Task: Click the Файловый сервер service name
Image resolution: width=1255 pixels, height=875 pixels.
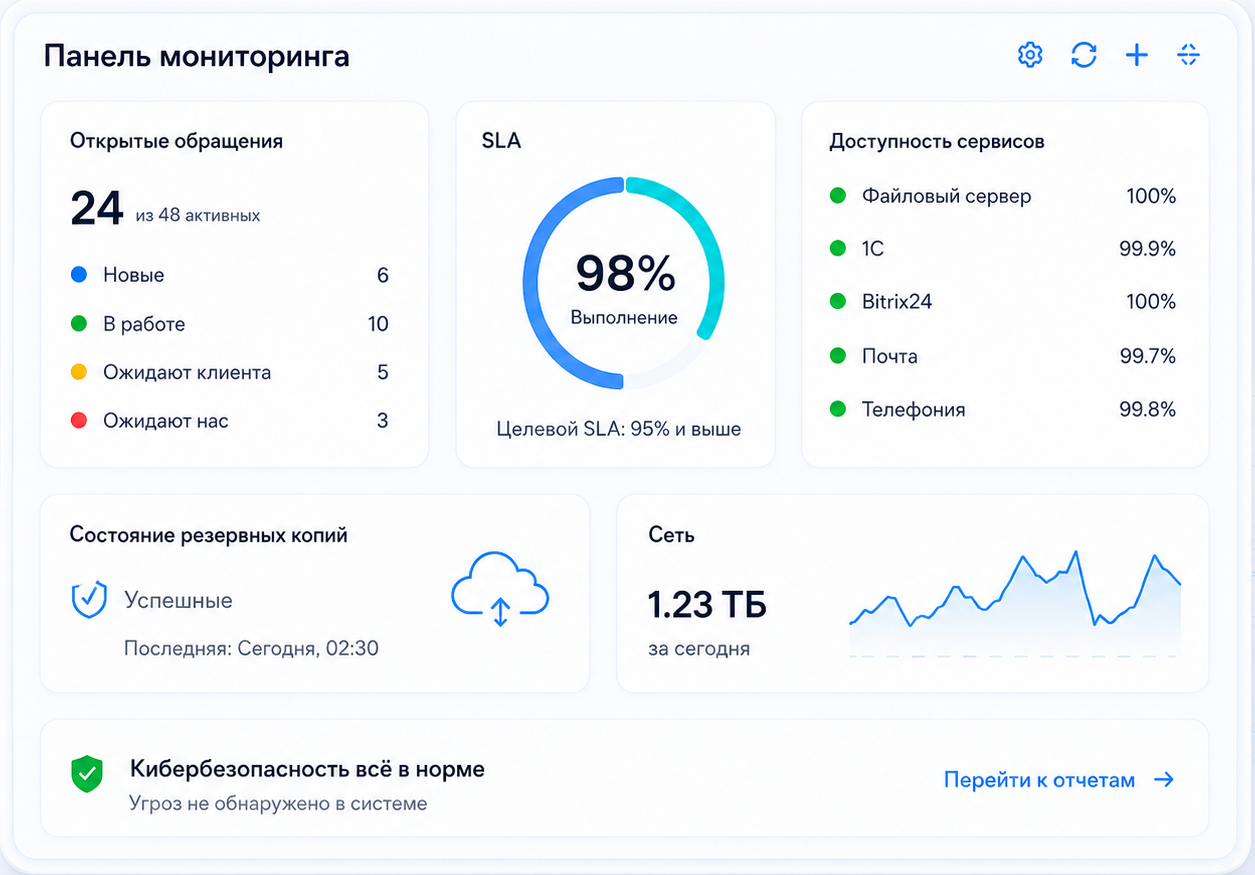Action: click(x=946, y=196)
